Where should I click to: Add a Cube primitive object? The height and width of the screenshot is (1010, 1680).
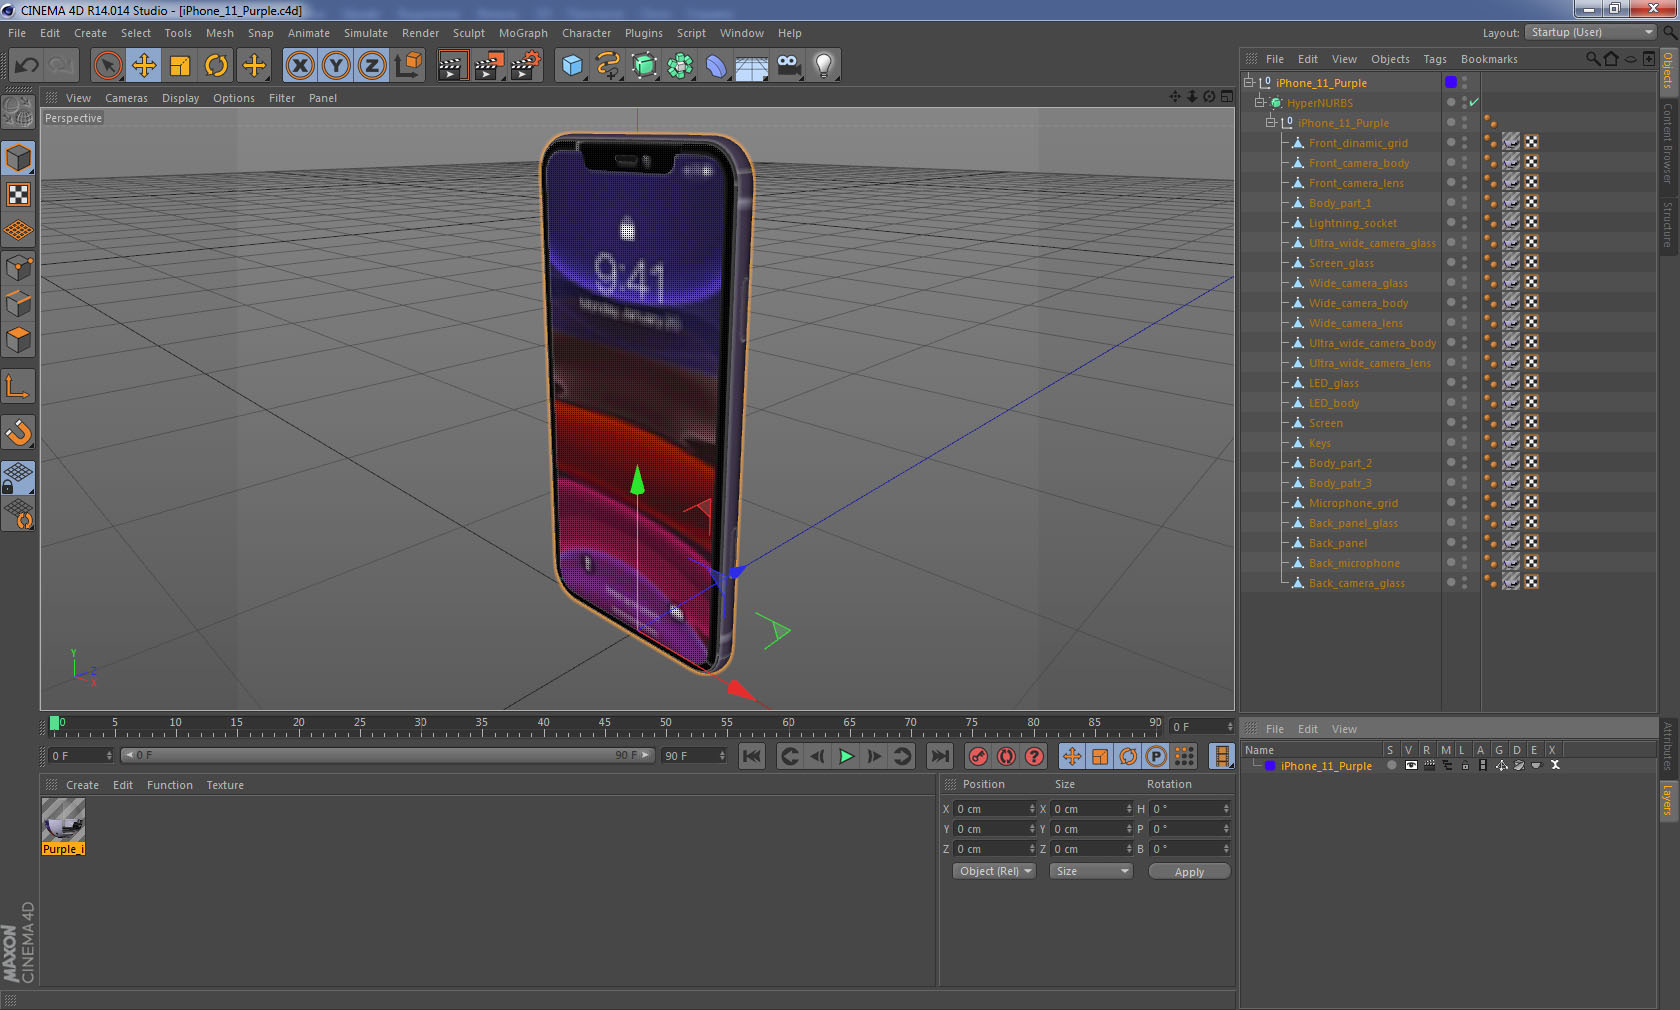(572, 66)
